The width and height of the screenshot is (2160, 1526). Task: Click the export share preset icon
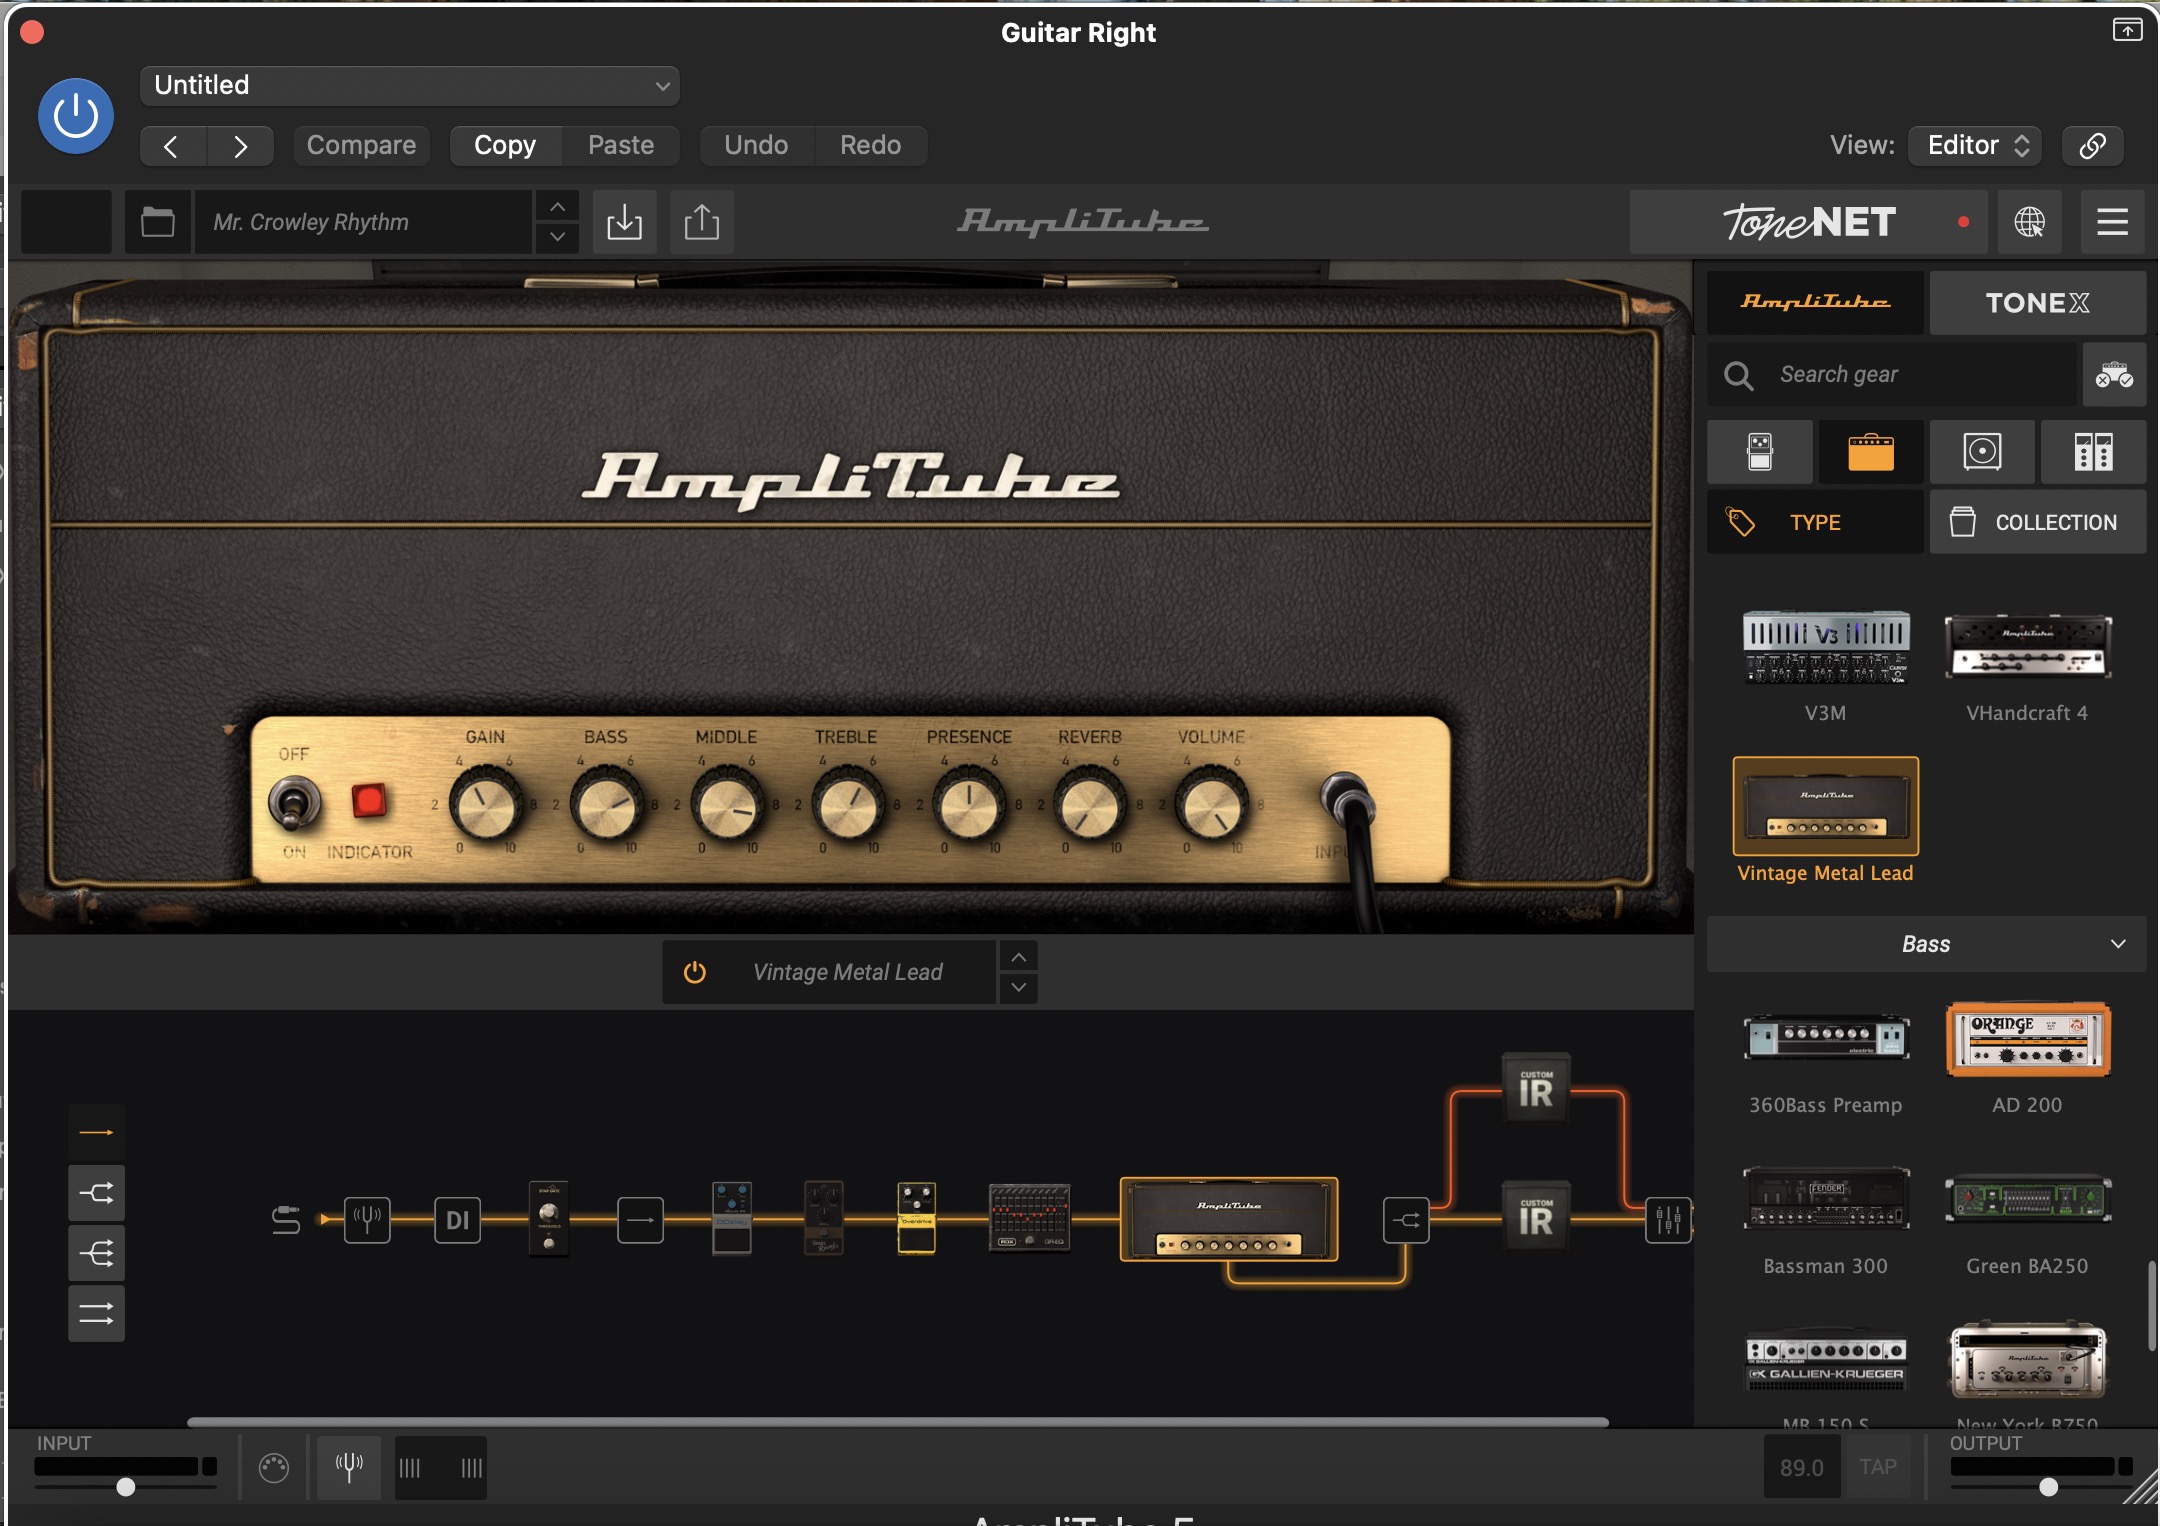click(702, 222)
